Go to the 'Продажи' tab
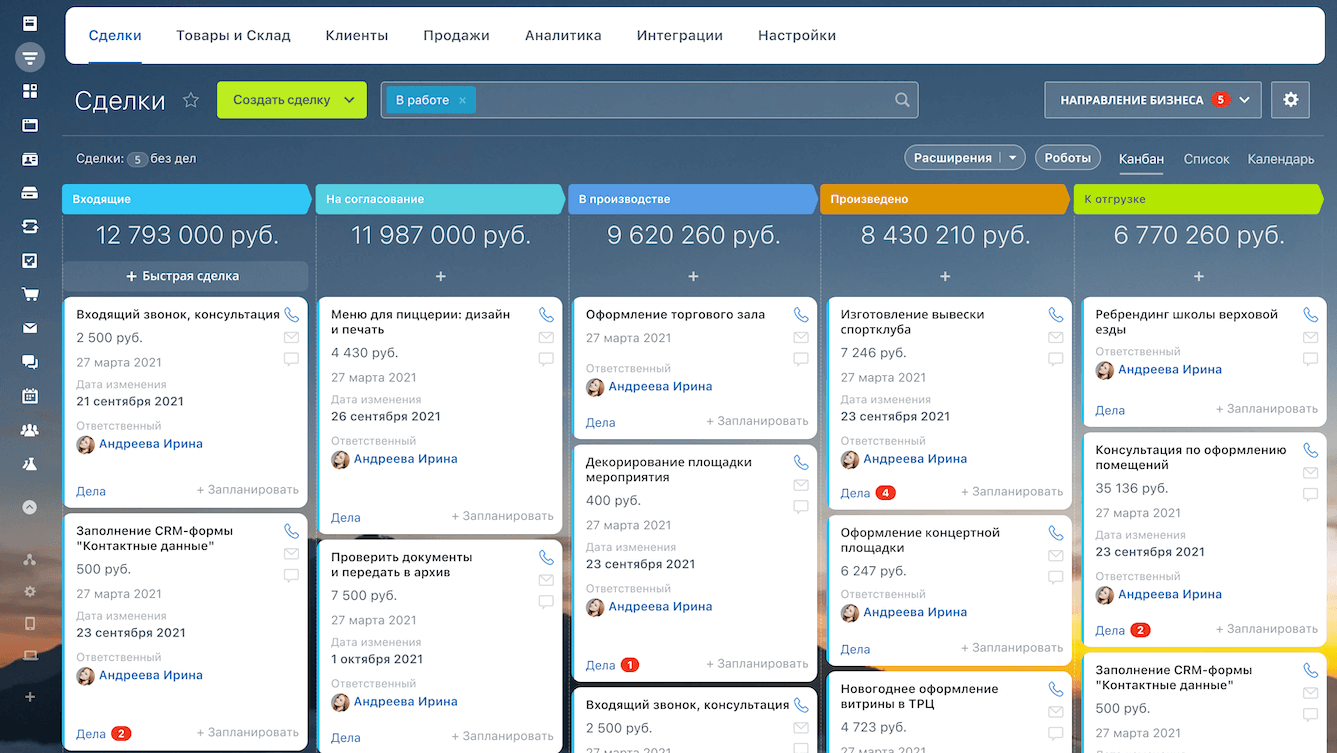The height and width of the screenshot is (753, 1337). (x=456, y=35)
